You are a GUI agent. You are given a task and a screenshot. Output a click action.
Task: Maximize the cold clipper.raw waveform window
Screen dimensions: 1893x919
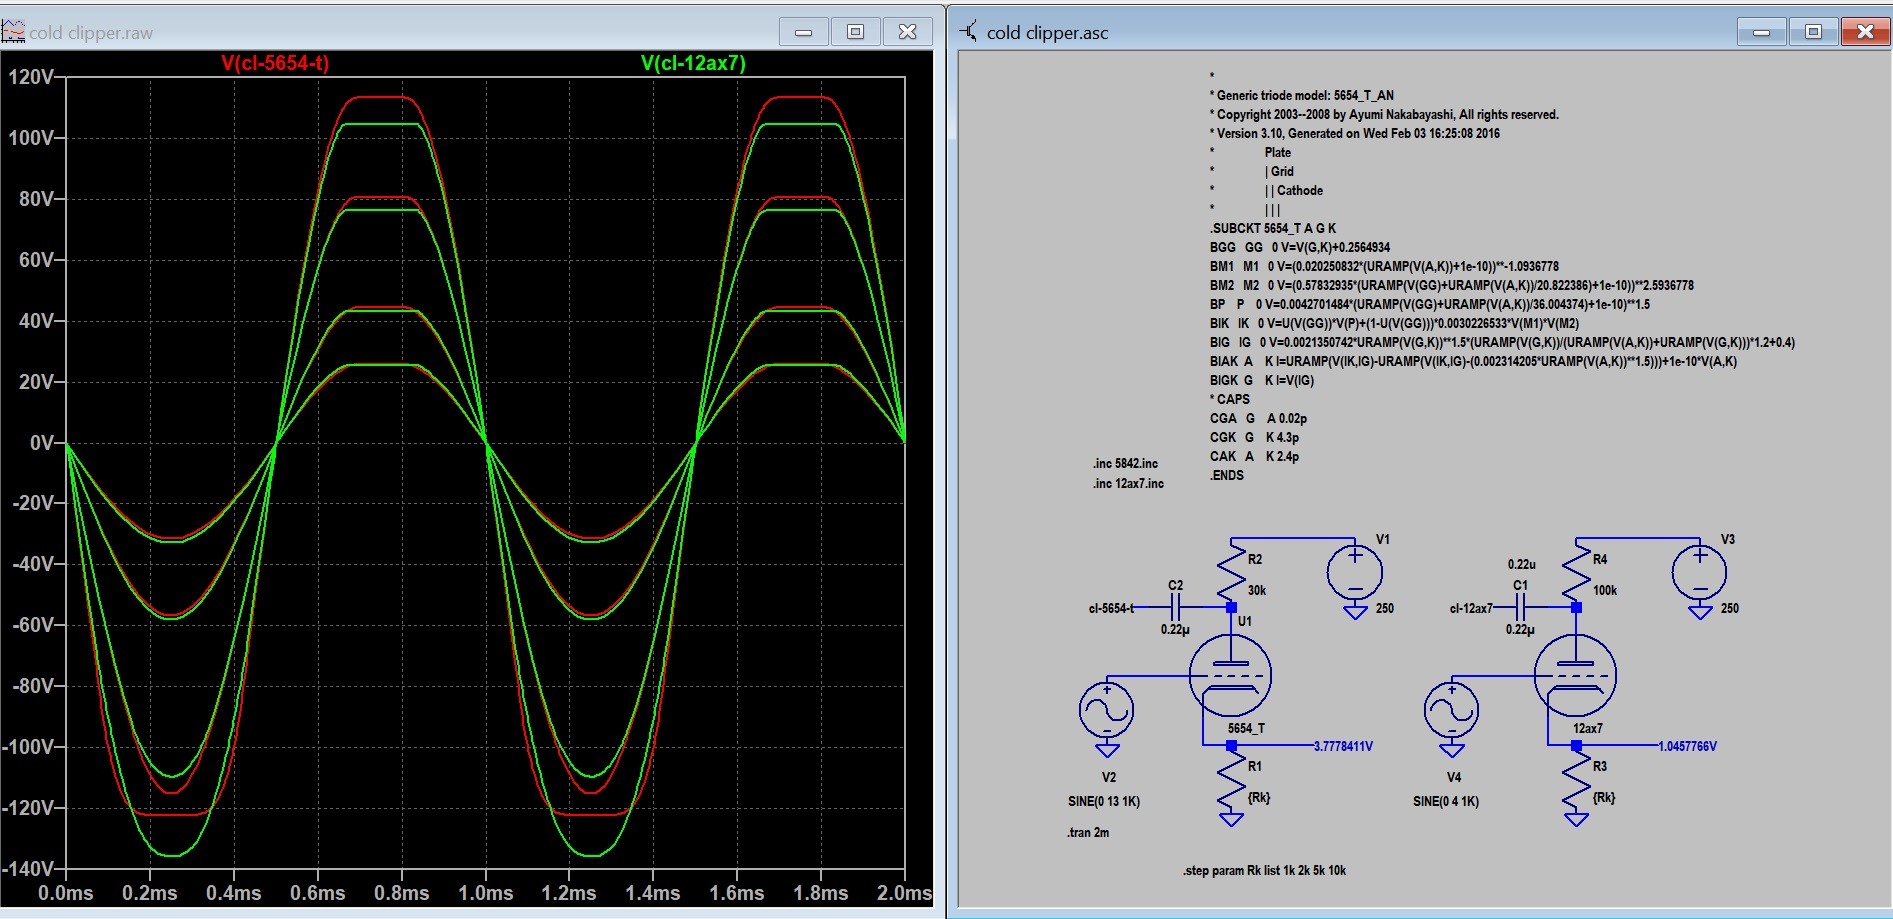pos(855,32)
